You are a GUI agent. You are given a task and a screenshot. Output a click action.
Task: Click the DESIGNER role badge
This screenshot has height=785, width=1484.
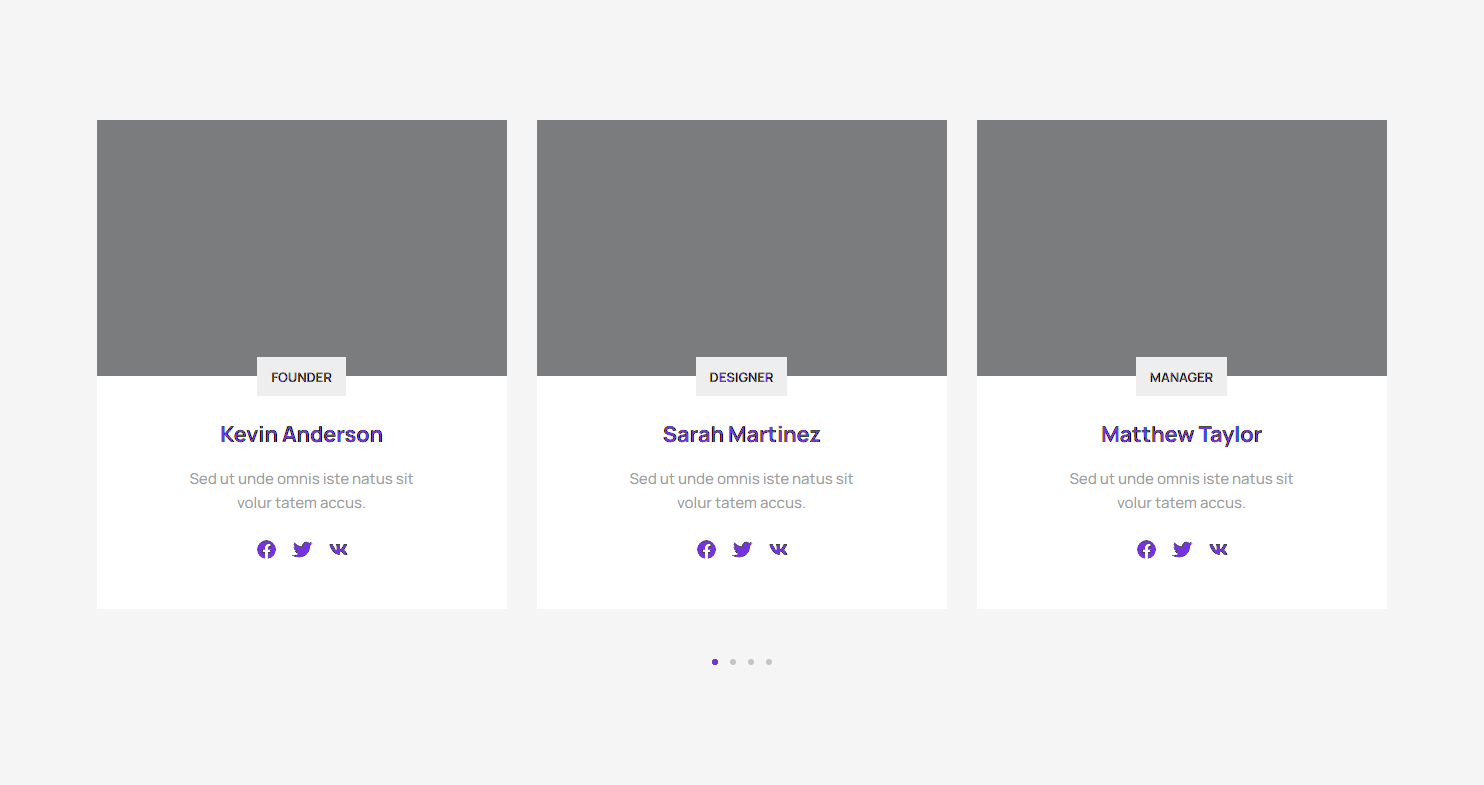click(x=741, y=377)
